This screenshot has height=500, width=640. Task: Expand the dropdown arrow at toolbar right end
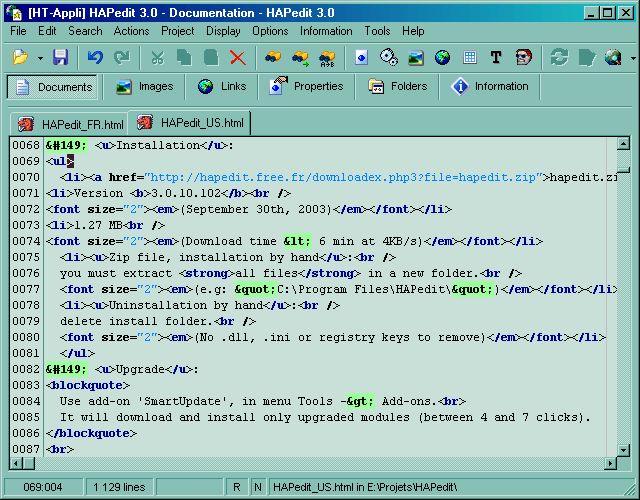[633, 58]
